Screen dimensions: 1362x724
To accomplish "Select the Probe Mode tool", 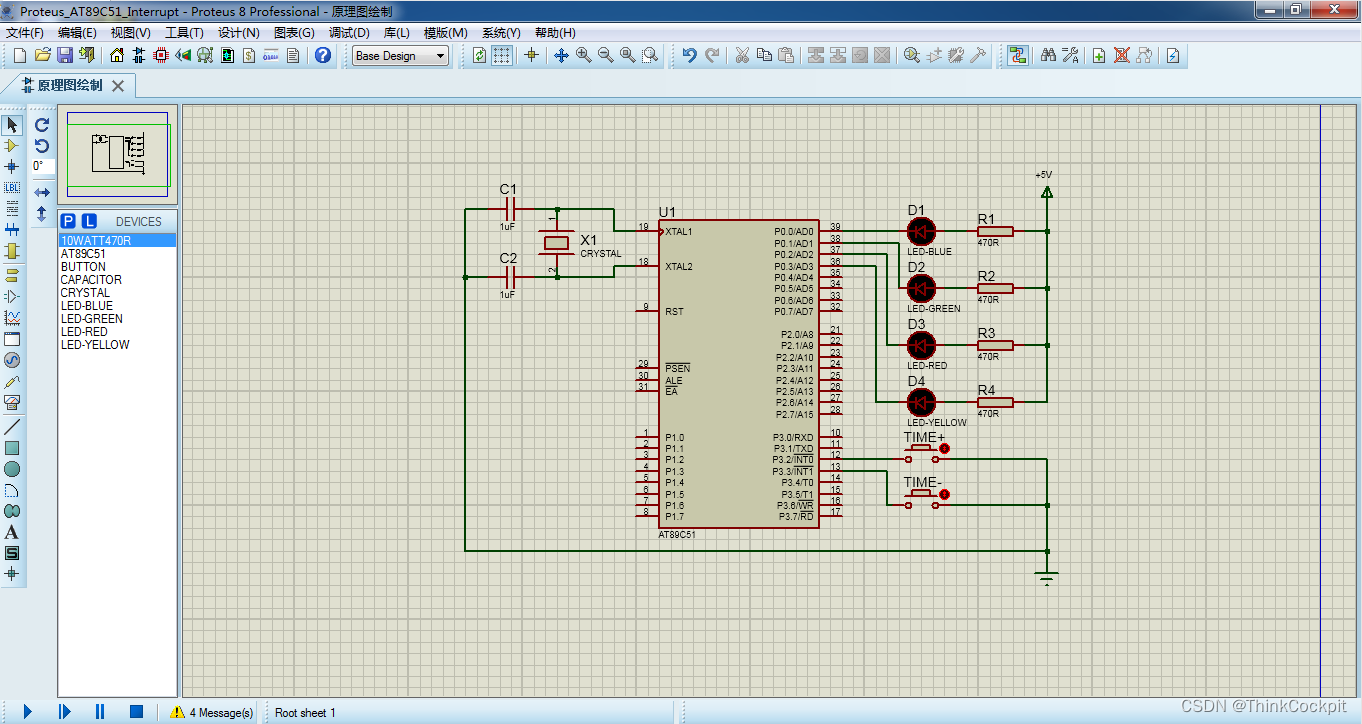I will (12, 381).
